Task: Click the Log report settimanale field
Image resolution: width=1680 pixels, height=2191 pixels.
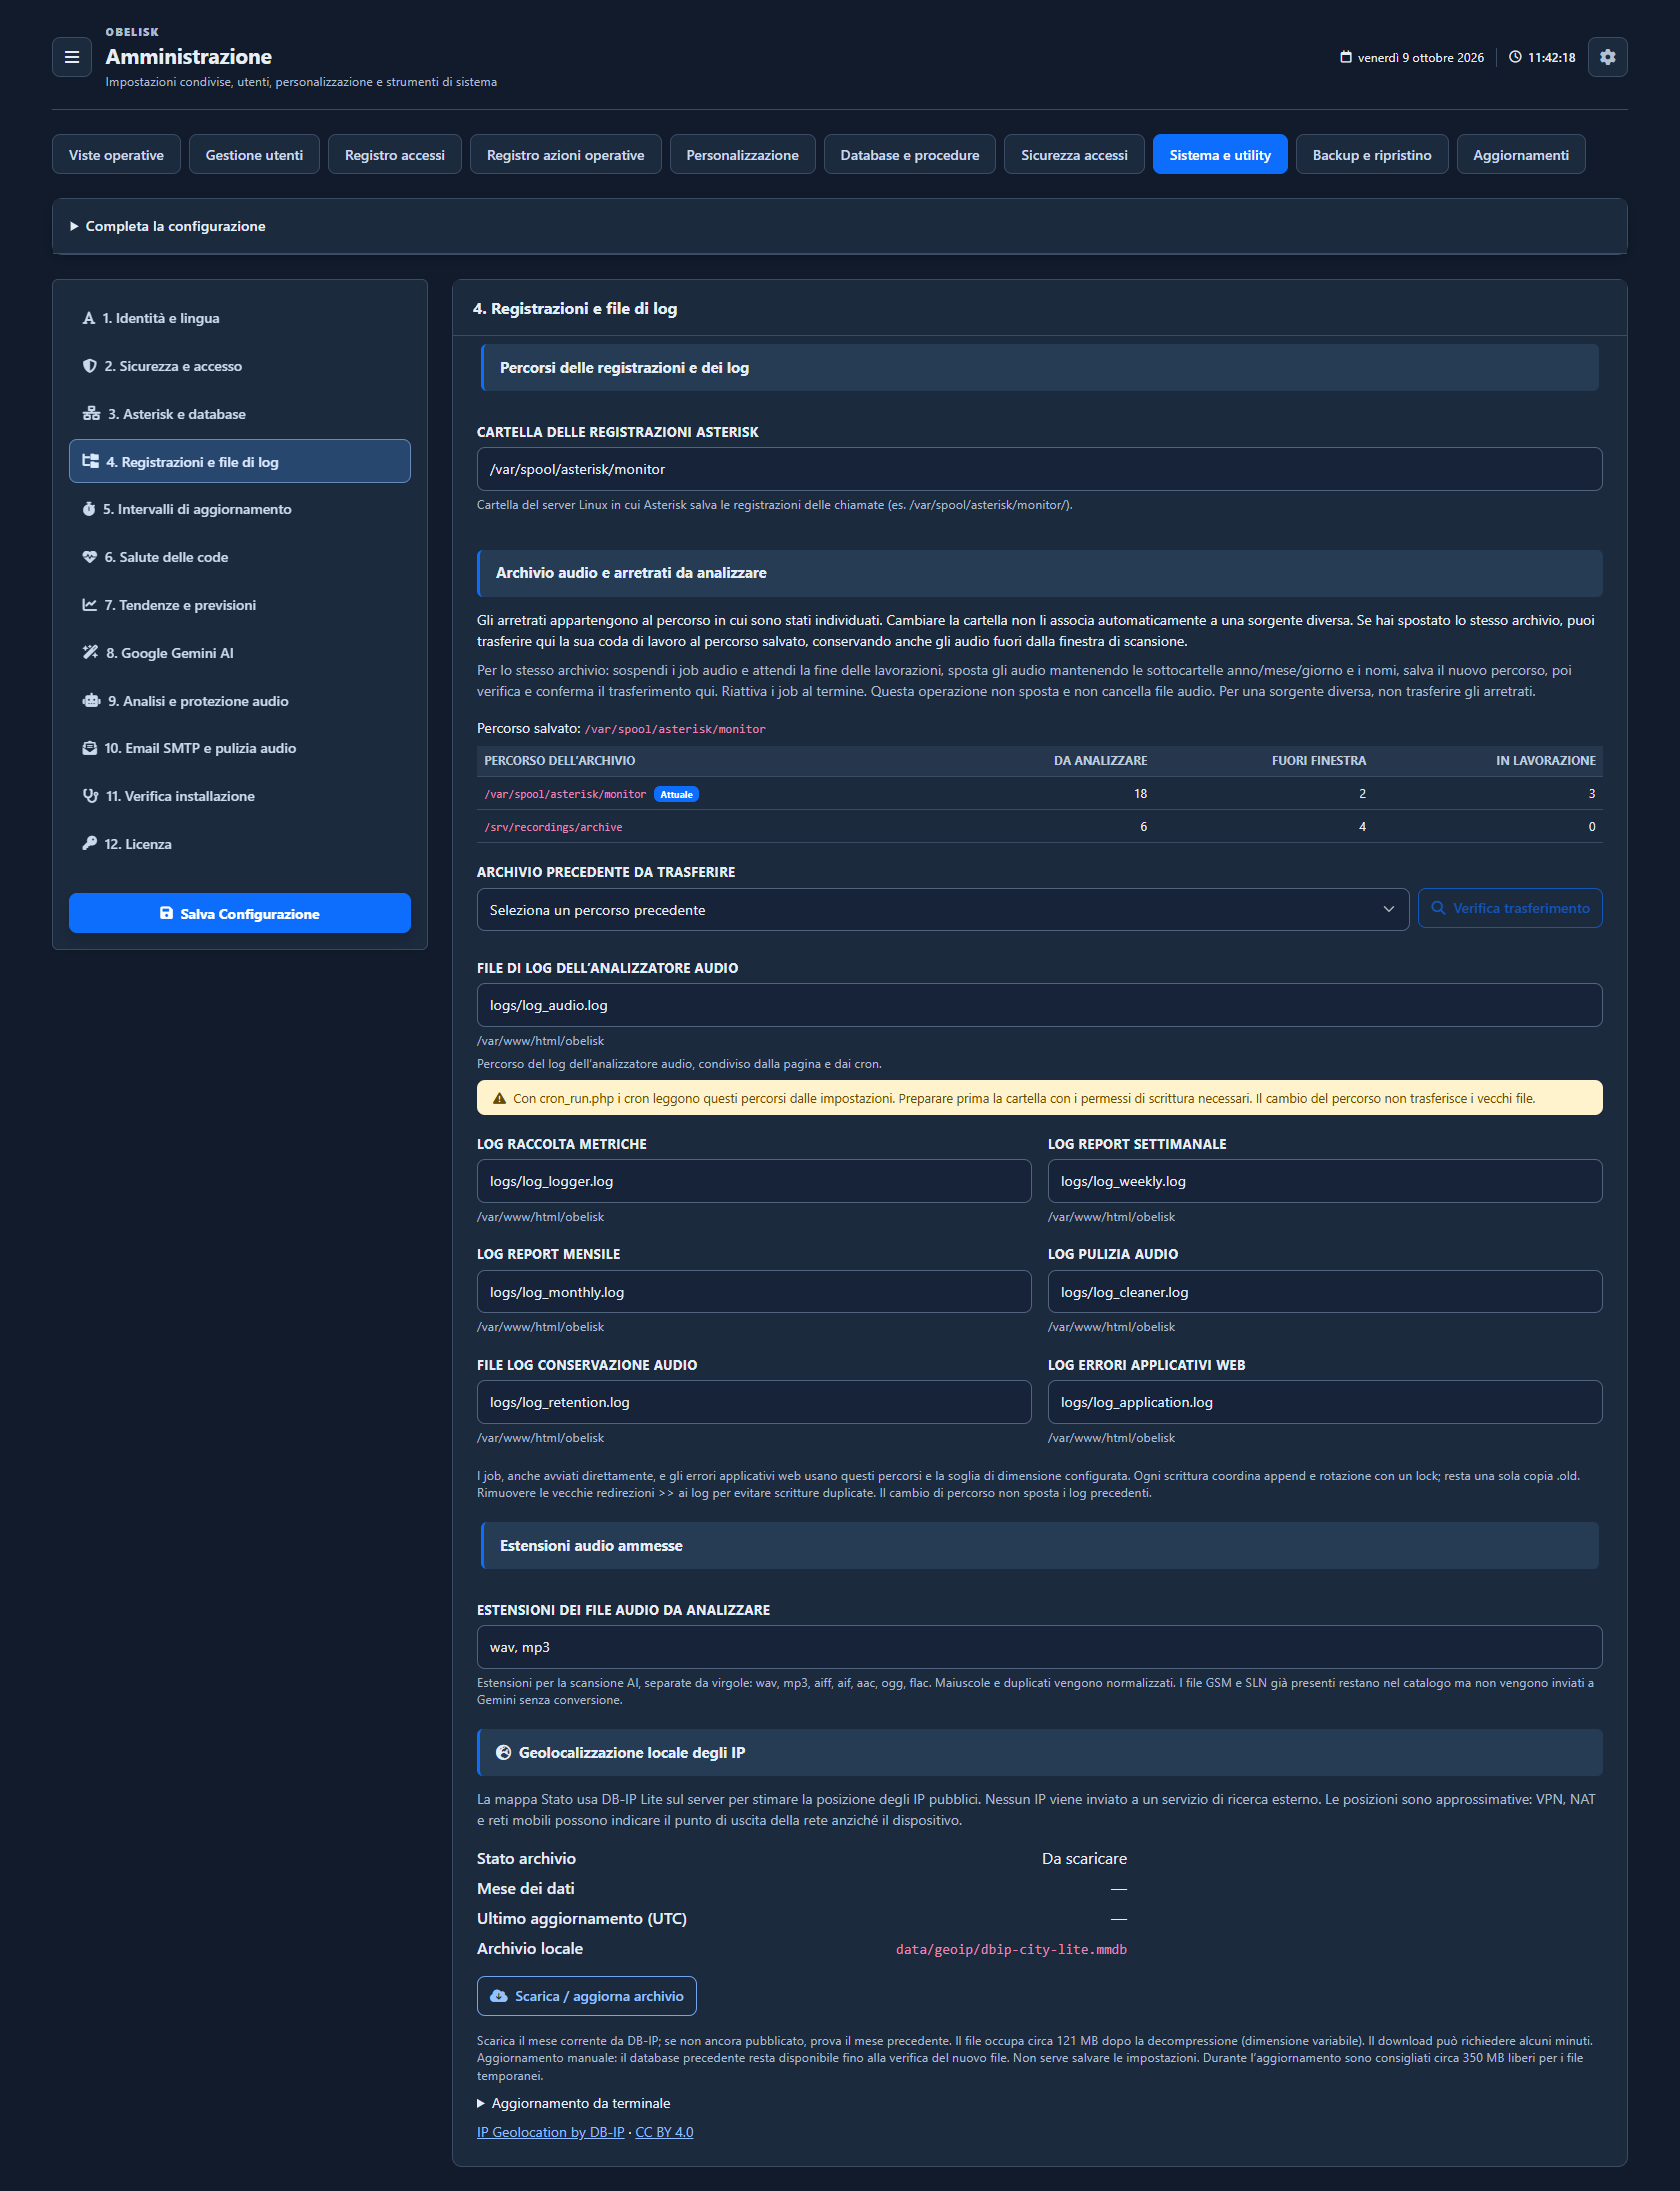Action: point(1325,1181)
